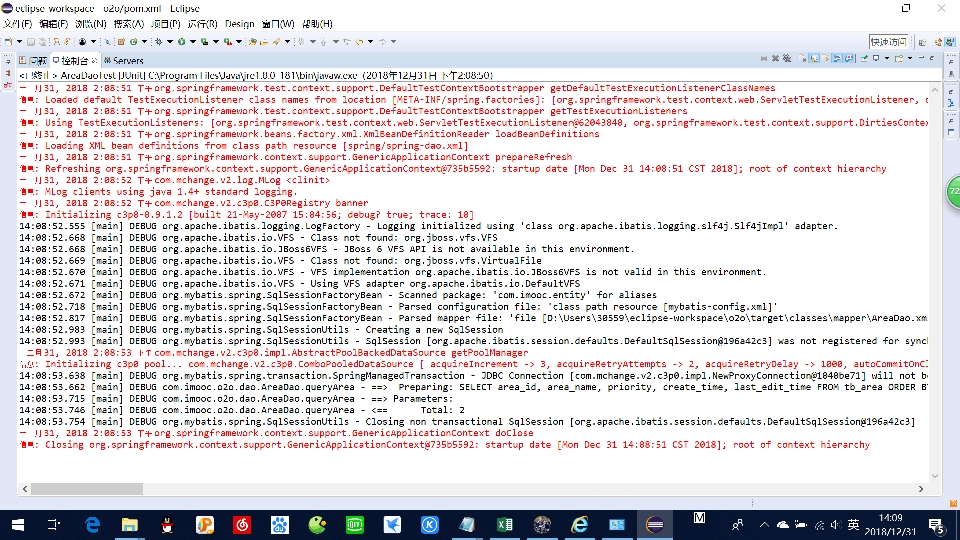
Task: Click Open Console icon in console toolbar
Action: [899, 58]
